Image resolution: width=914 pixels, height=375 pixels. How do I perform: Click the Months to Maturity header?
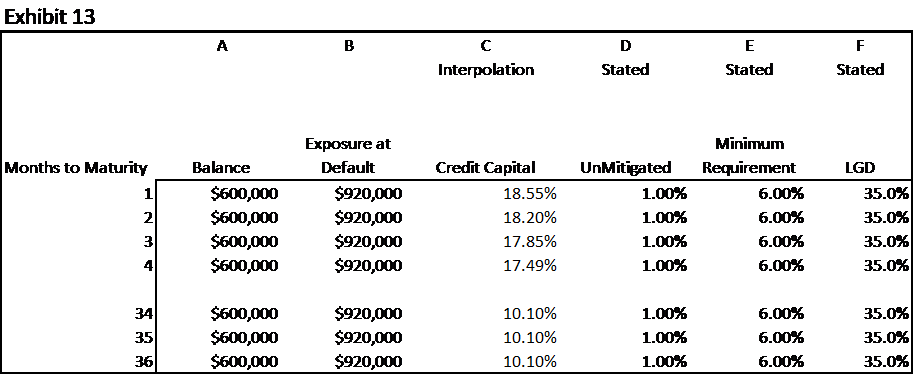(75, 169)
